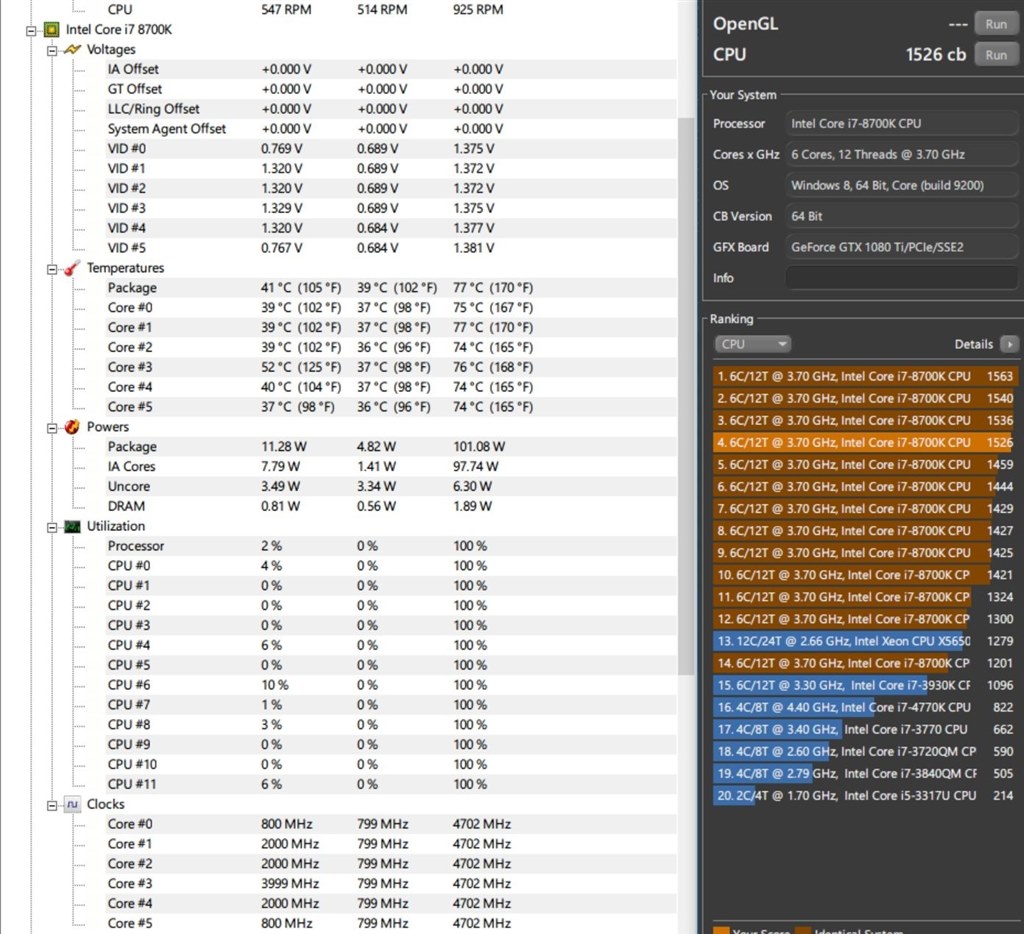Image resolution: width=1024 pixels, height=934 pixels.
Task: Select ranking entry 16 Core i7-4770K
Action: point(864,707)
